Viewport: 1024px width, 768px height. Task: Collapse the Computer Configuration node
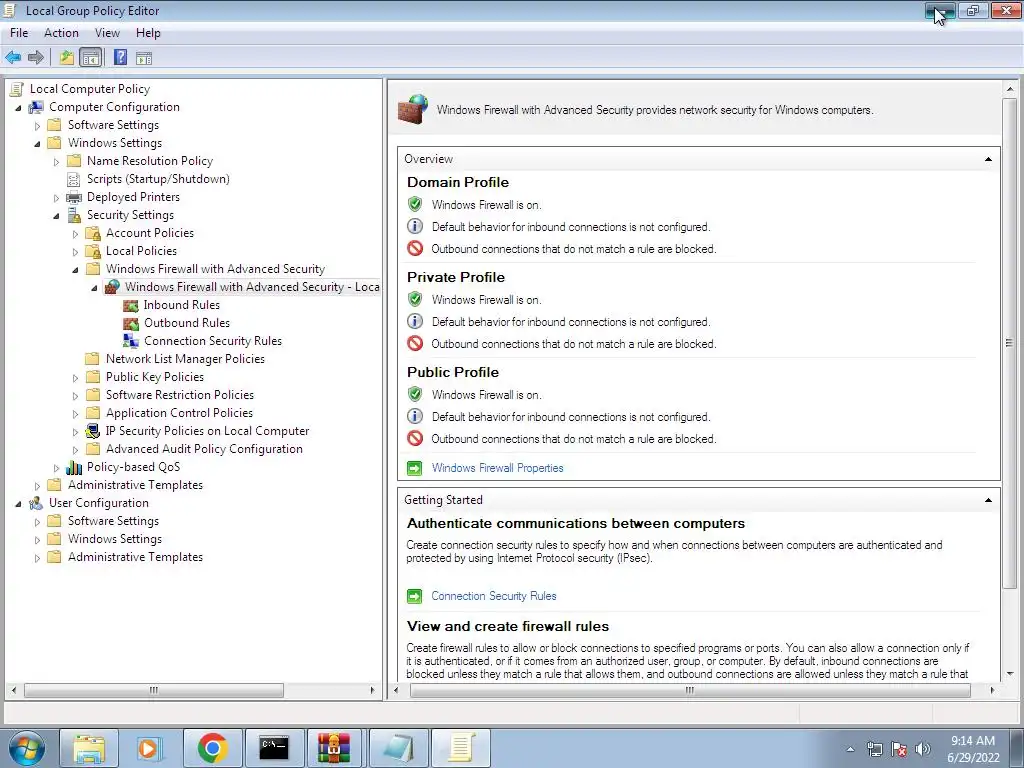[x=18, y=108]
